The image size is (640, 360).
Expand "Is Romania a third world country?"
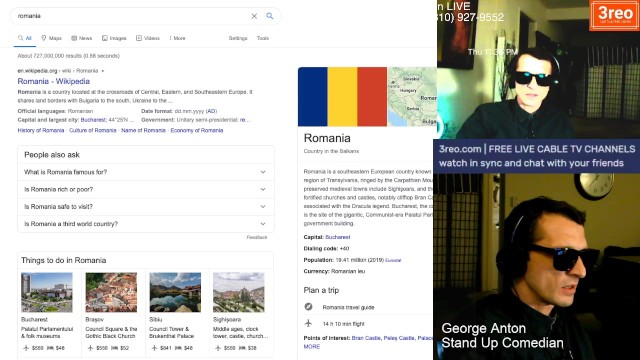pos(146,224)
